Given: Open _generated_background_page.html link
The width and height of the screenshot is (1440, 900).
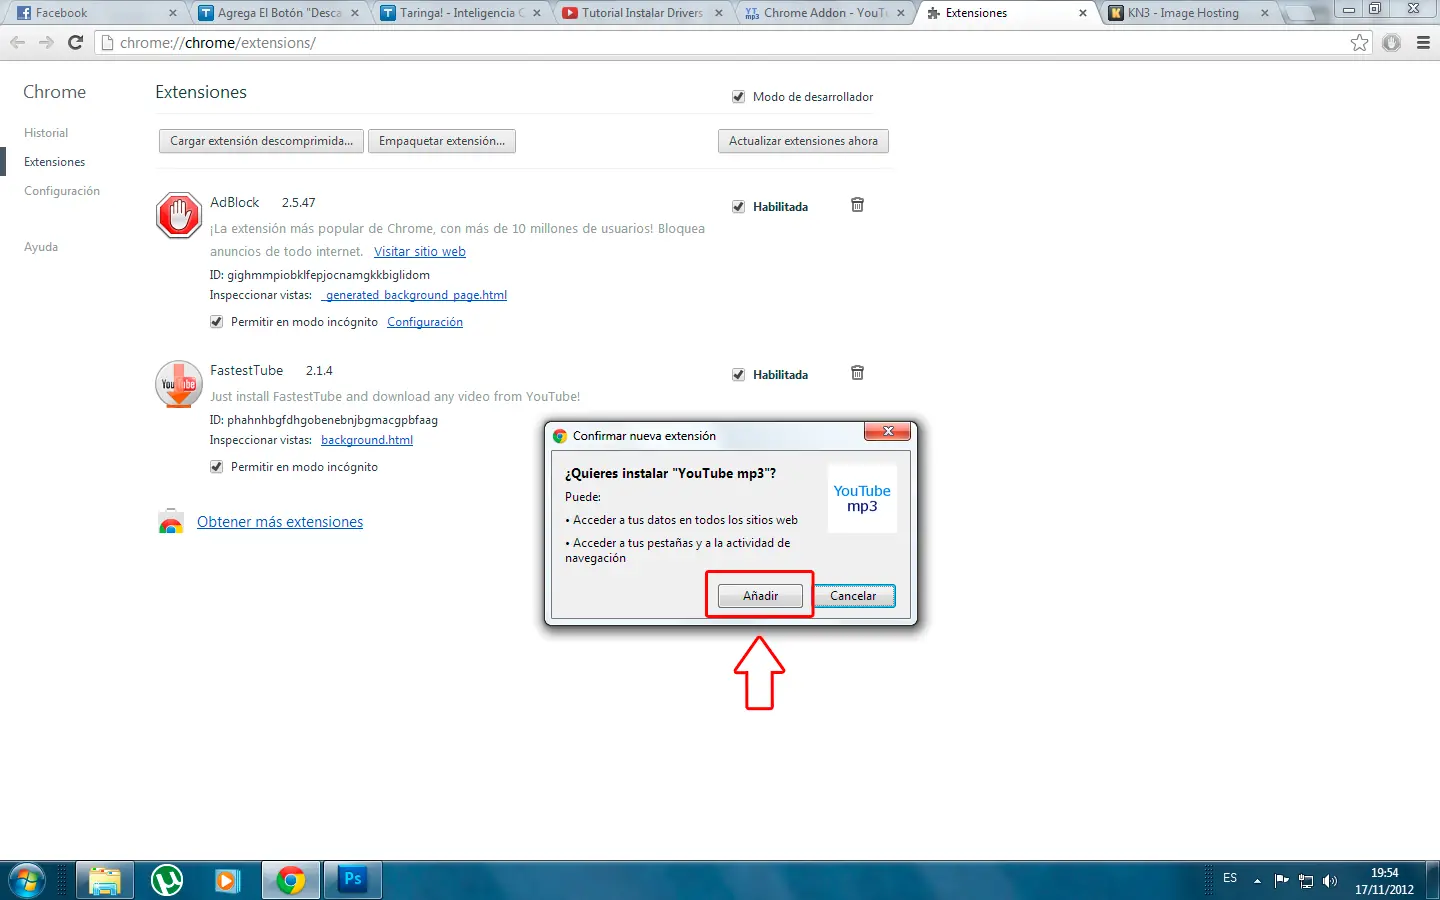Looking at the screenshot, I should coord(414,295).
